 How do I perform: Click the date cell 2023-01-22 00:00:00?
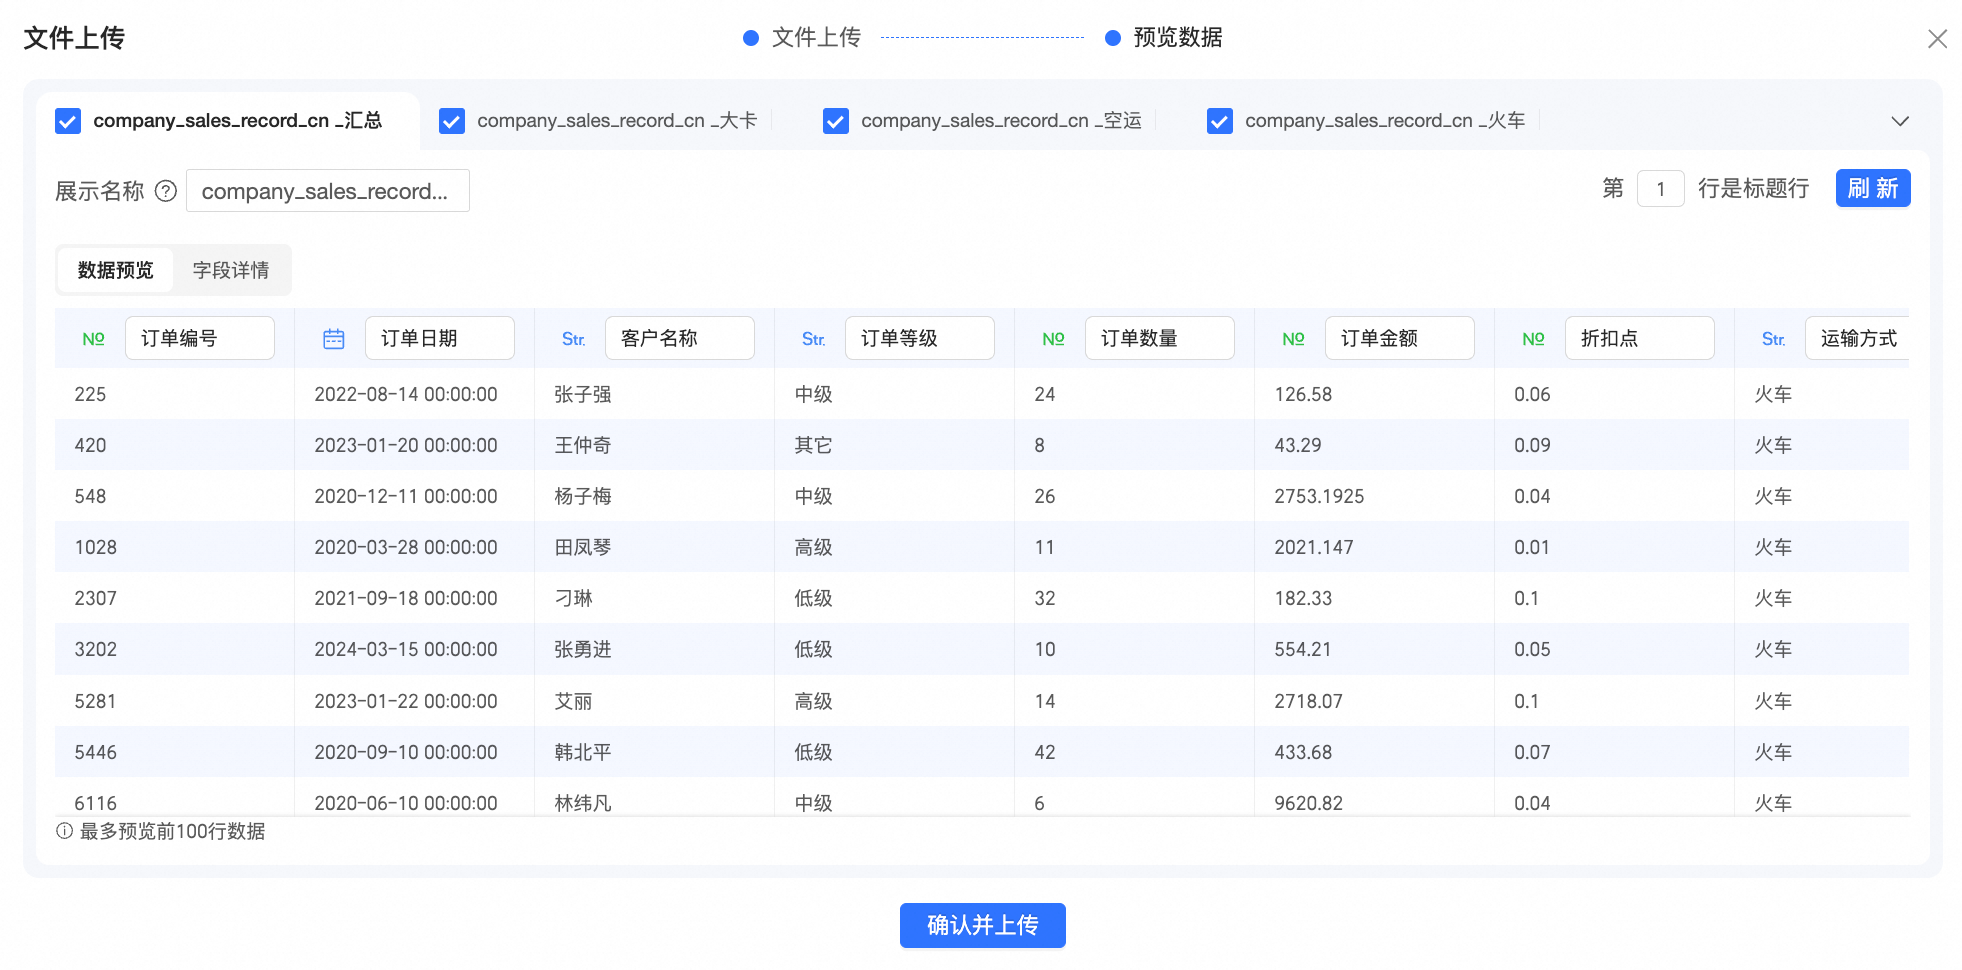(406, 701)
